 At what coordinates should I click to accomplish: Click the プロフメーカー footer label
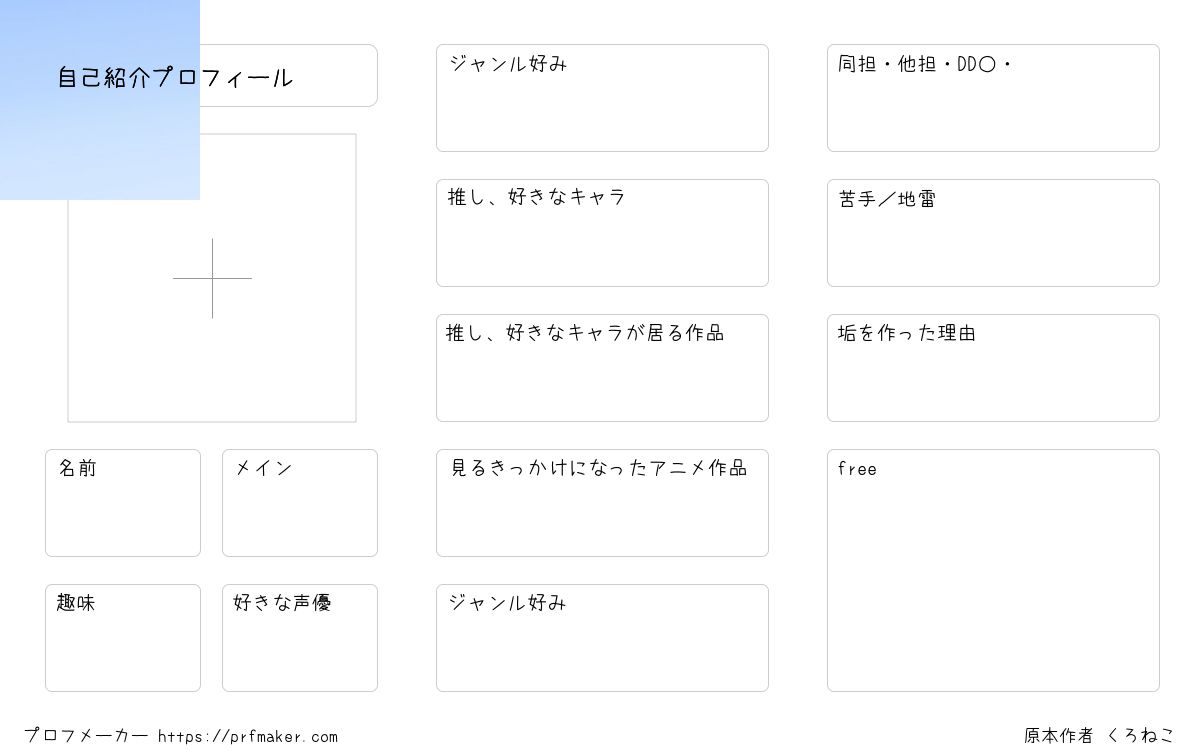86,736
